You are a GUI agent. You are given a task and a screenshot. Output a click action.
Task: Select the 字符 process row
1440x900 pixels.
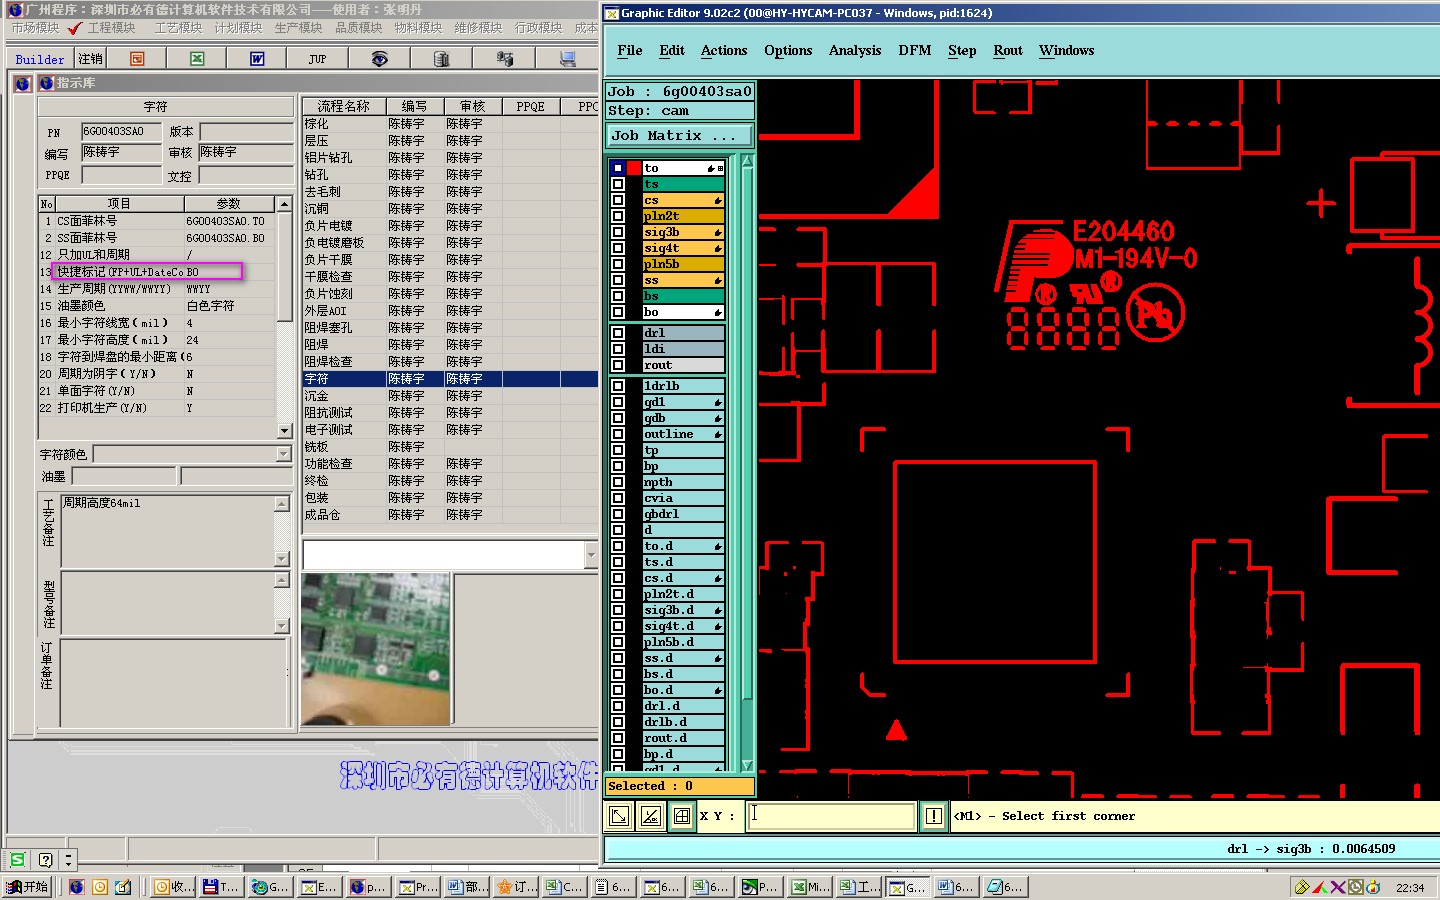click(450, 379)
